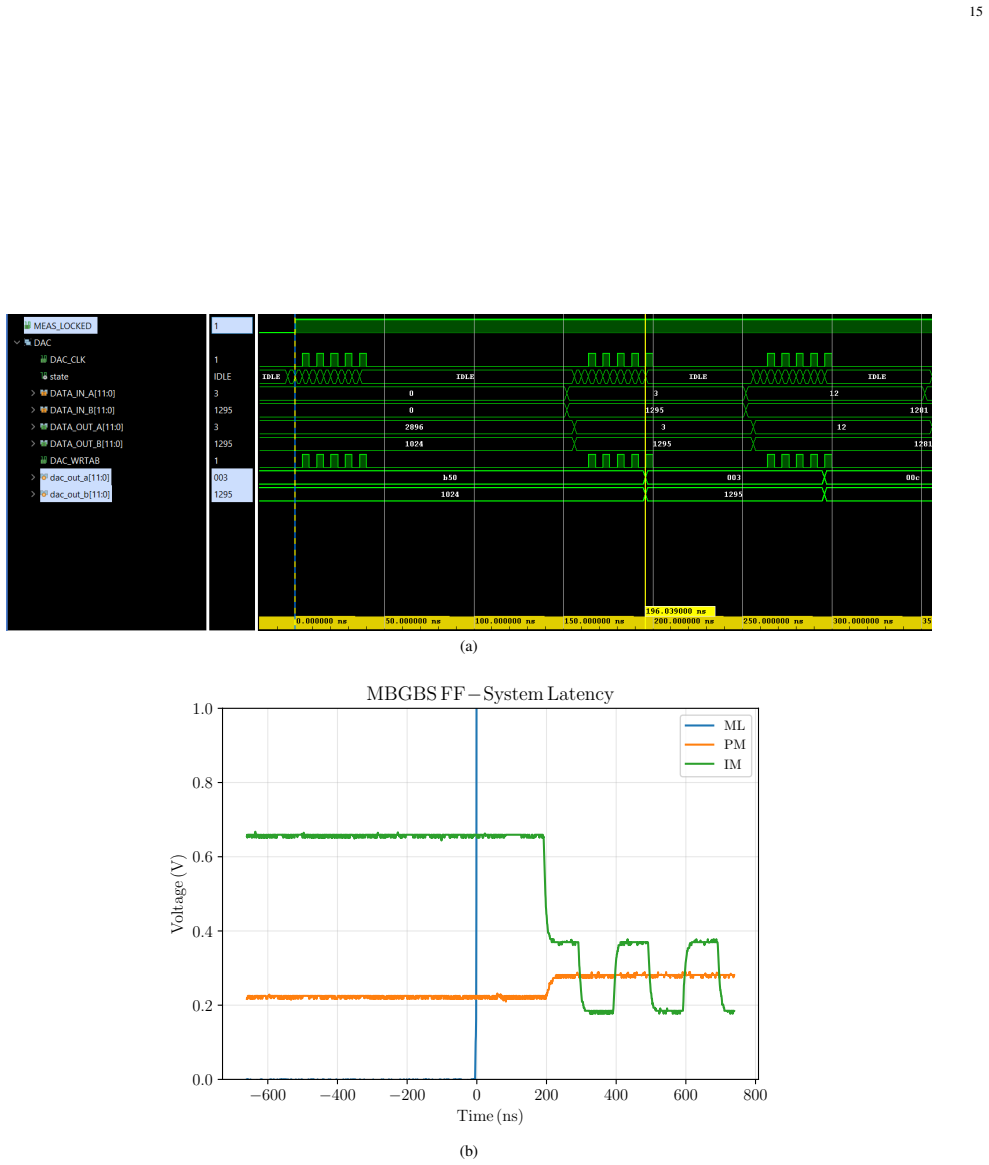Select the dac_out_b[11:0] signal name
The image size is (989, 1165).
pyautogui.click(x=80, y=494)
